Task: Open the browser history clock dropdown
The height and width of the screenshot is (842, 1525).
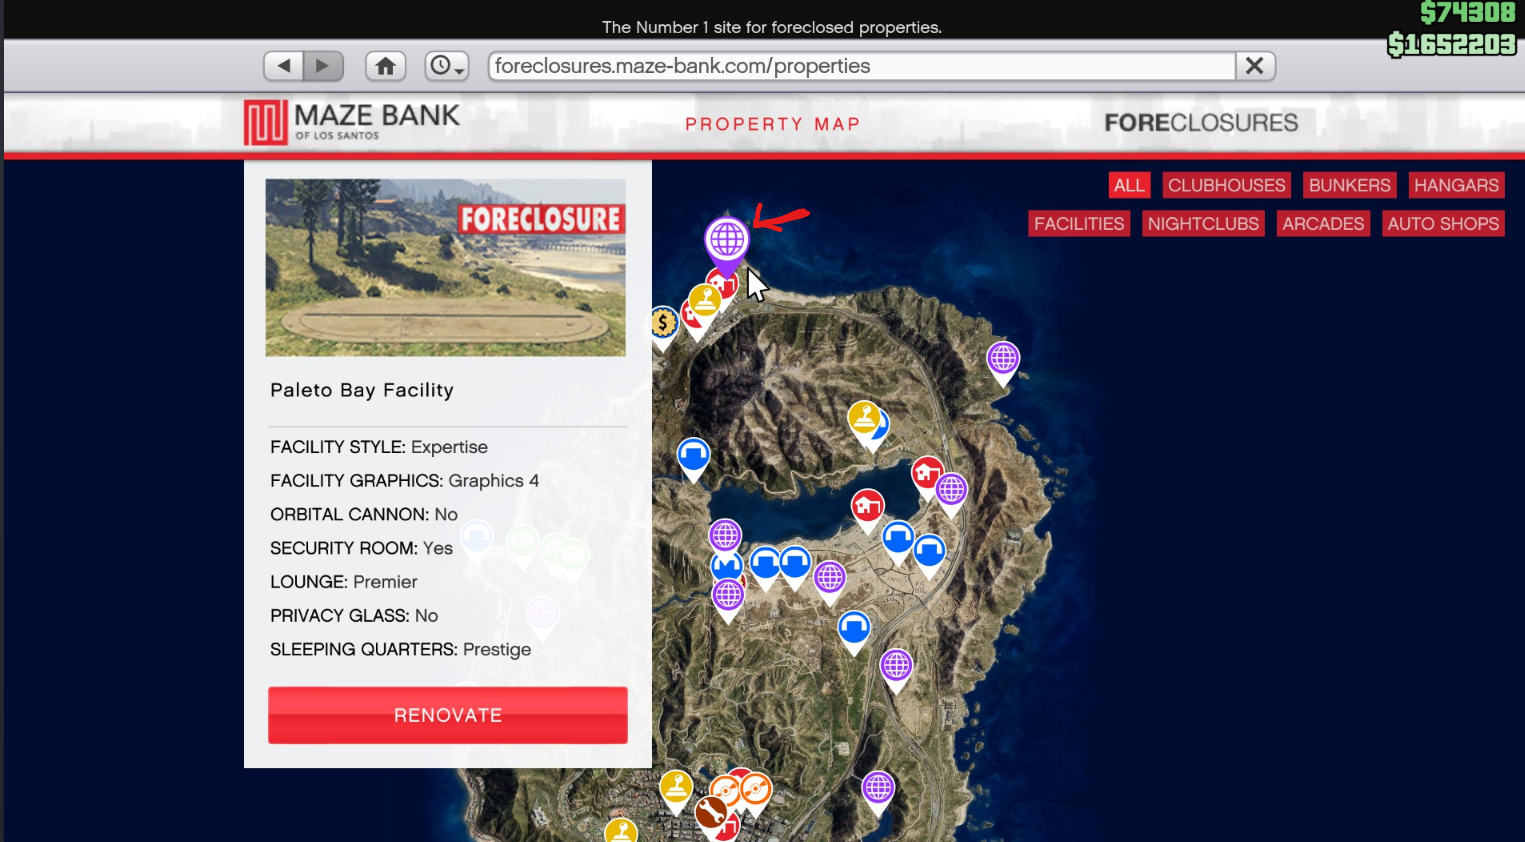Action: pos(446,66)
